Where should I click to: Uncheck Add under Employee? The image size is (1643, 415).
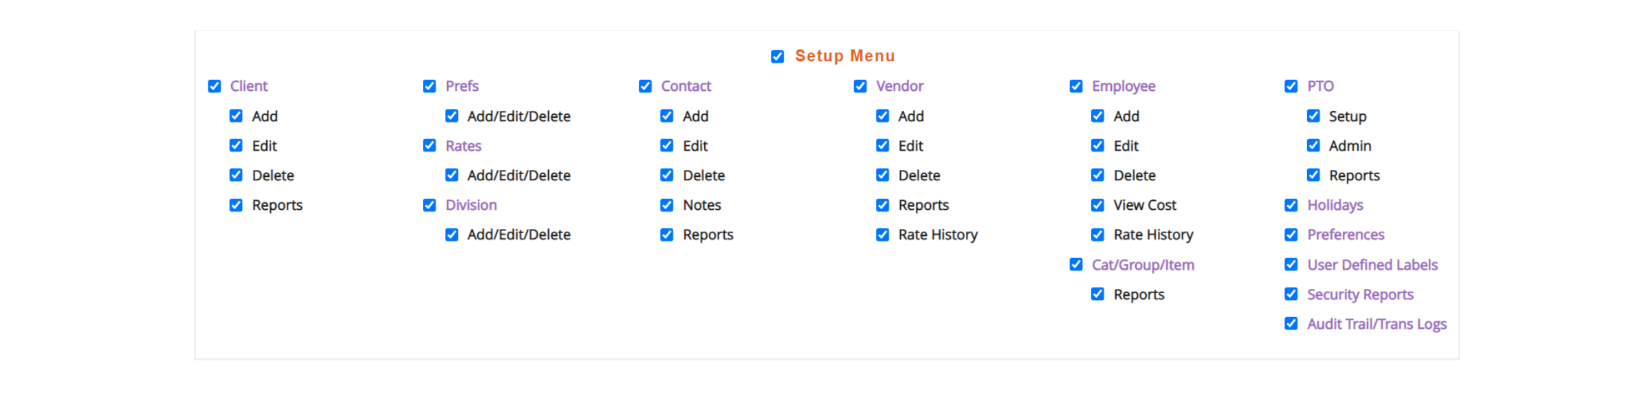(x=1098, y=116)
